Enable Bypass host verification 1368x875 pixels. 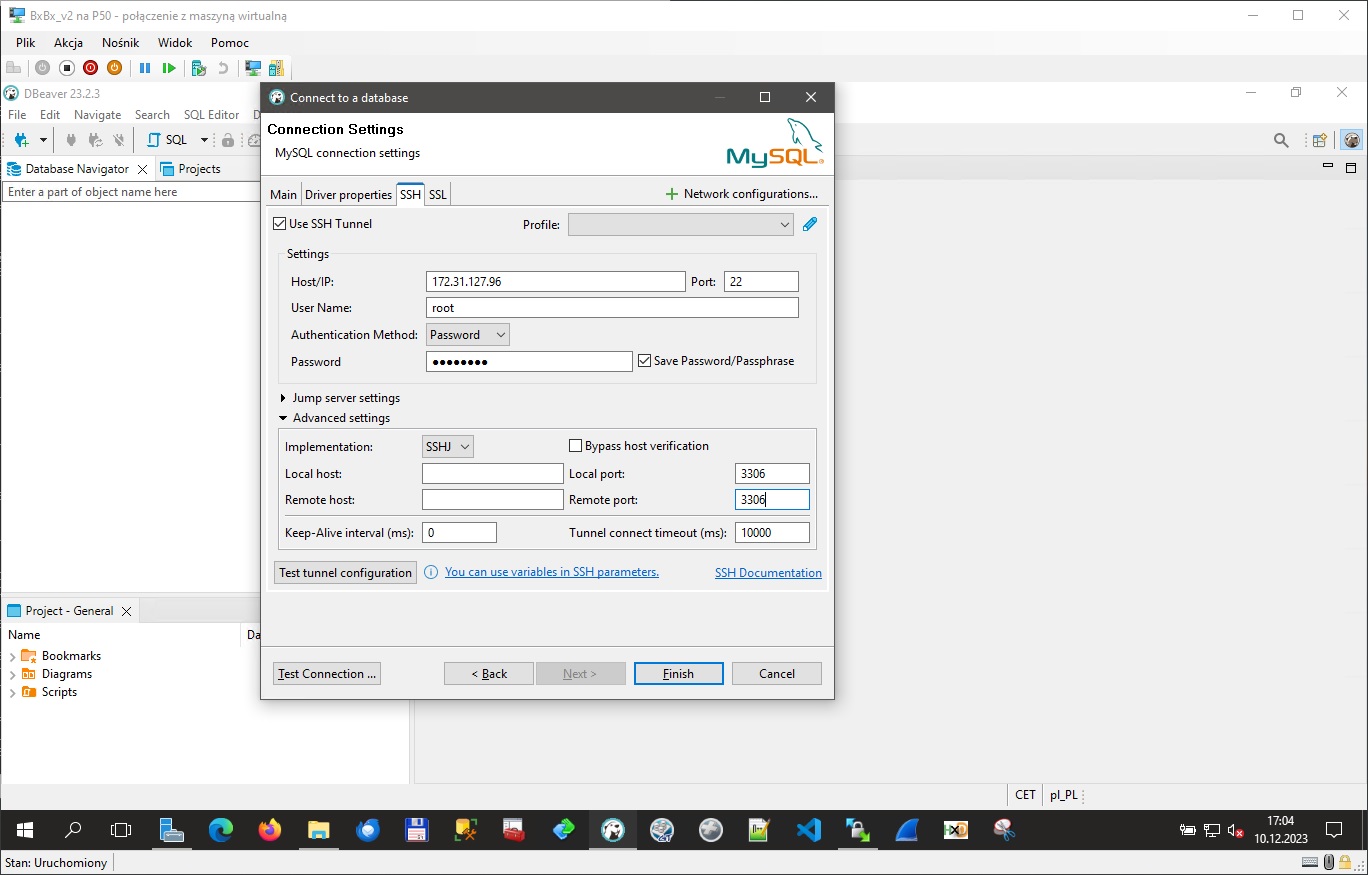coord(576,446)
